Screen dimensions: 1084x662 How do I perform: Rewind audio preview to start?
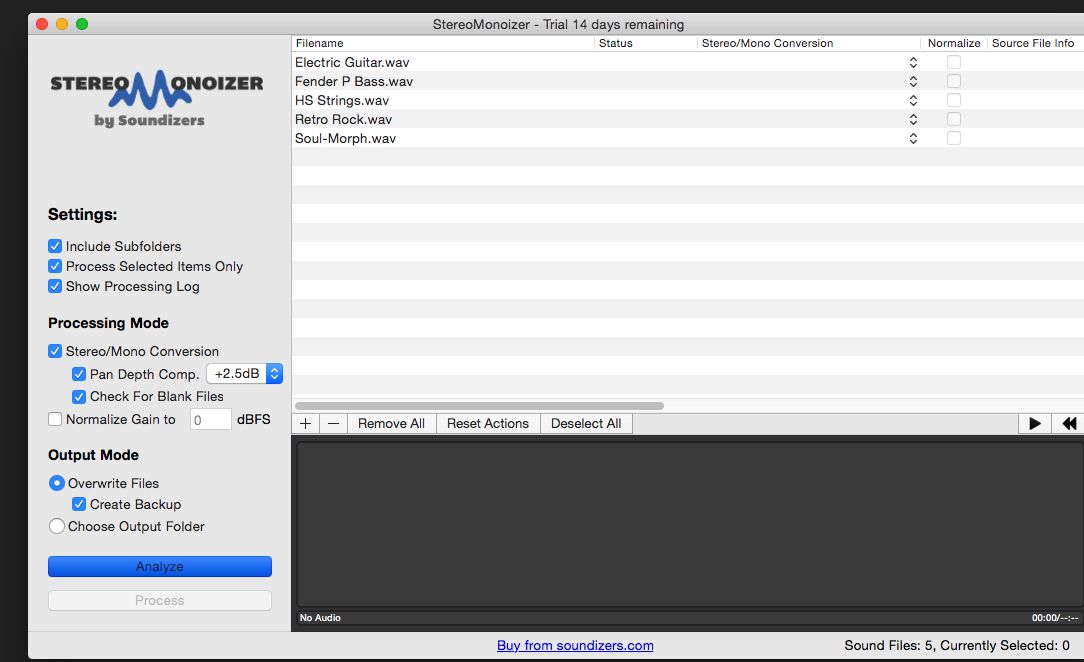click(x=1068, y=424)
